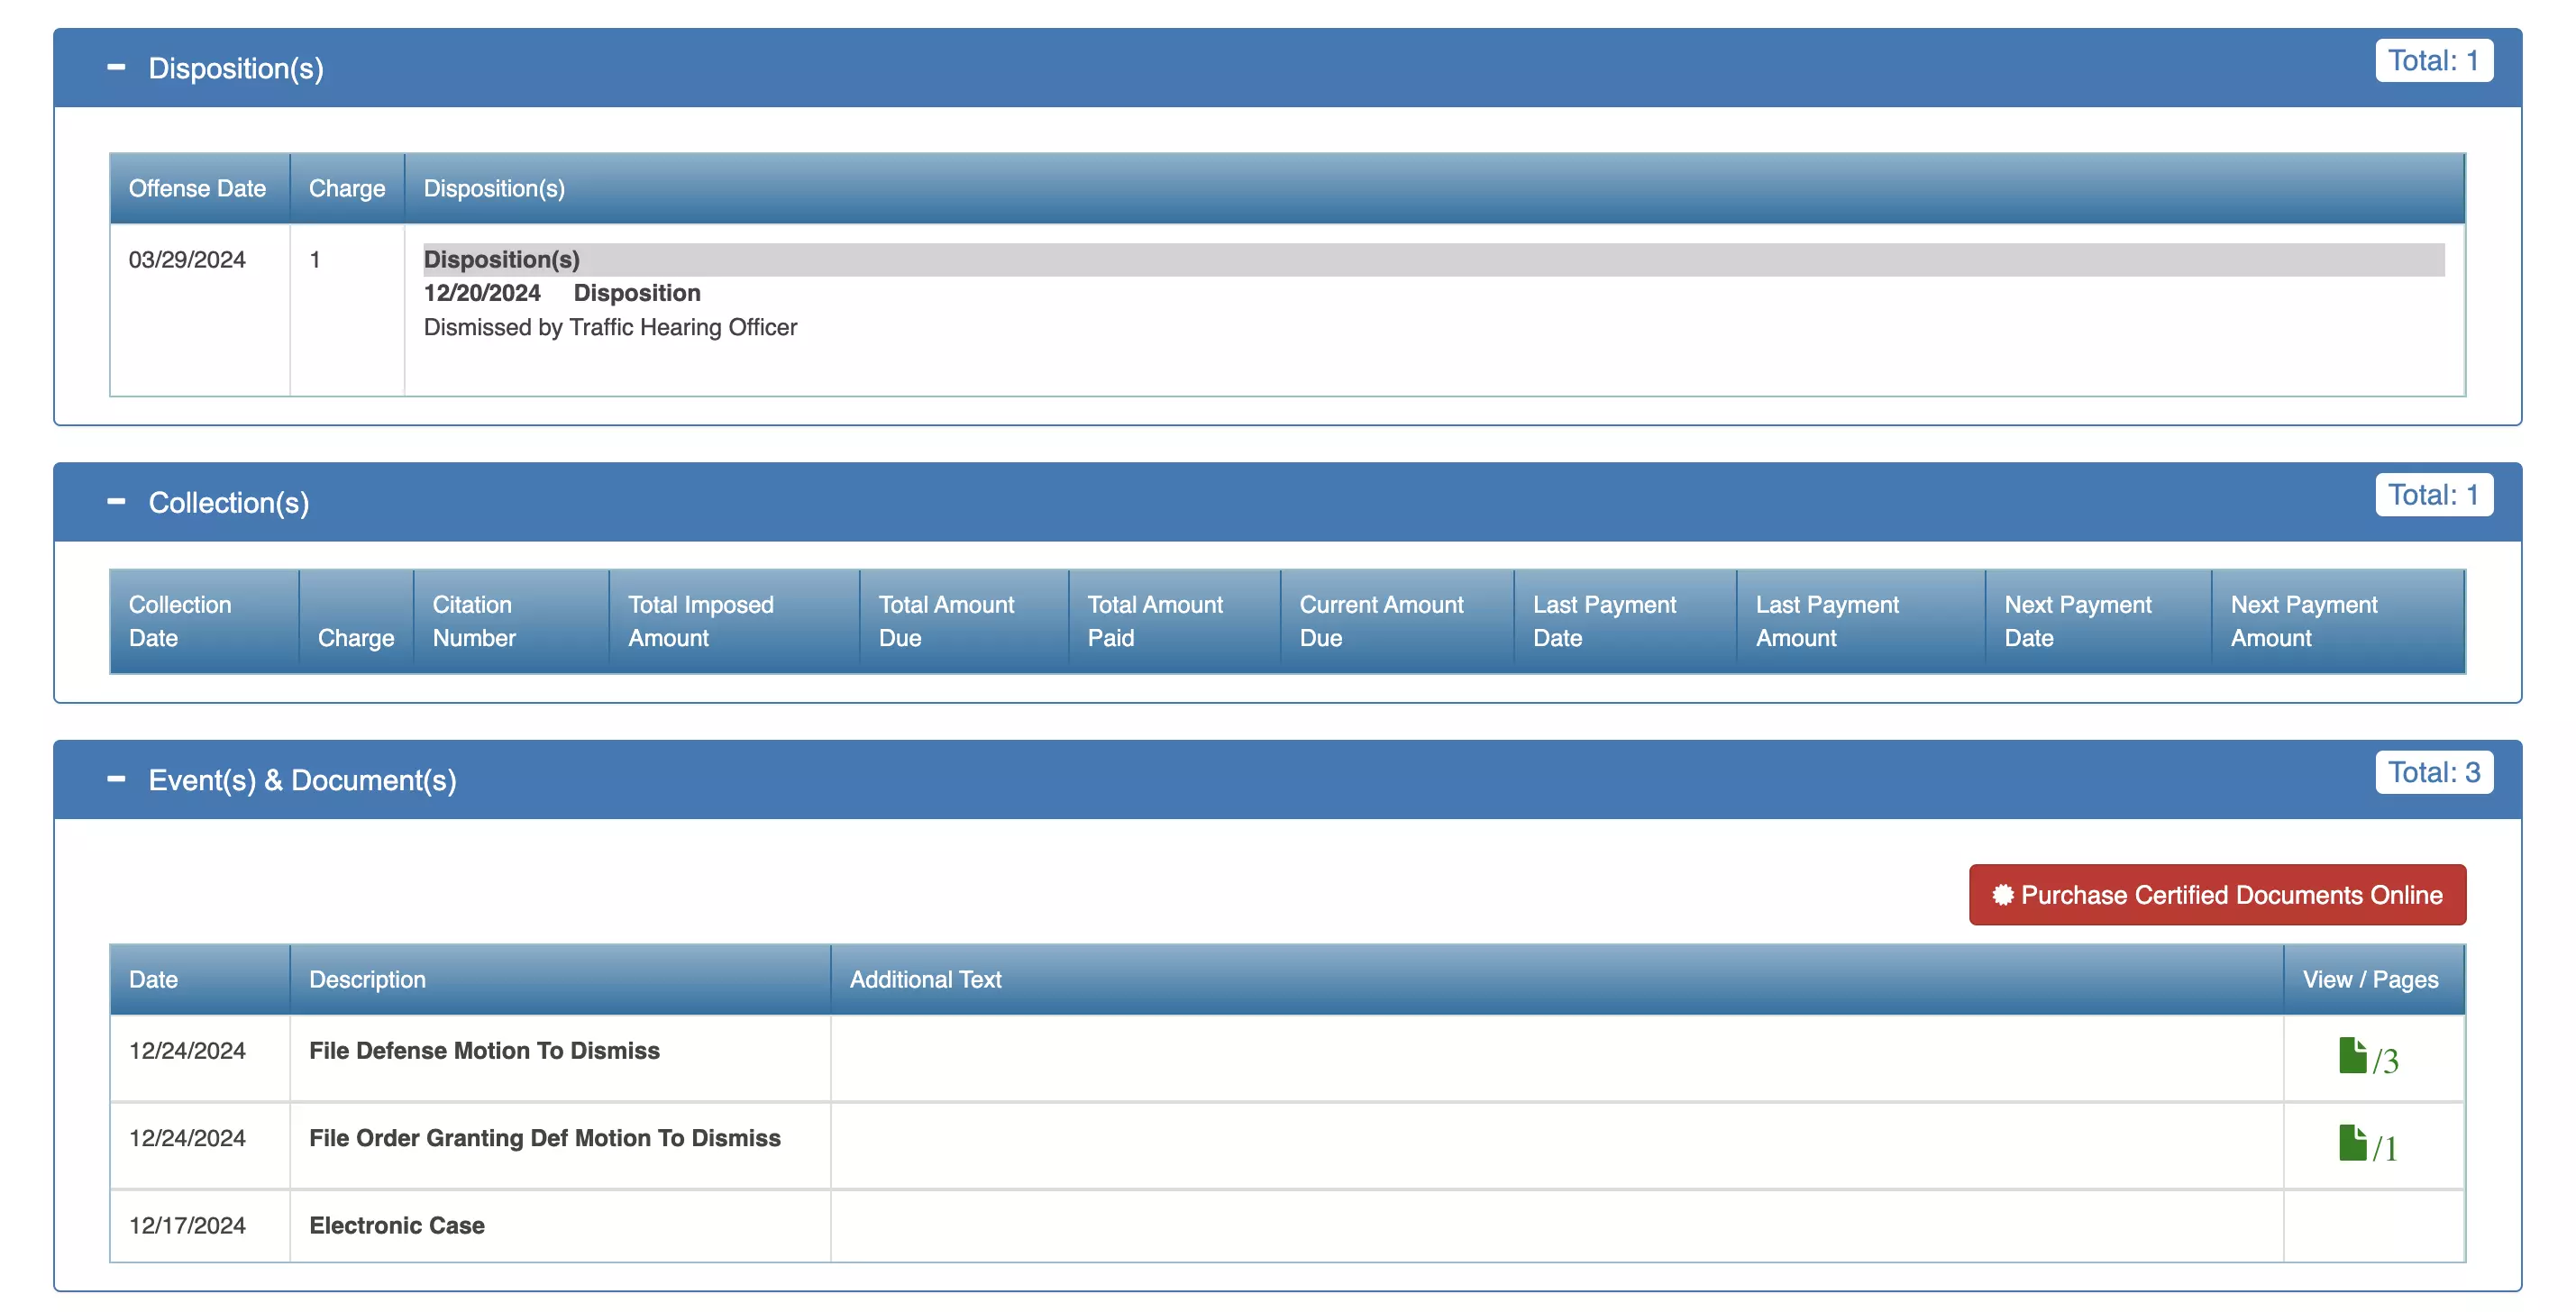This screenshot has width=2576, height=1312.
Task: Click the Last Payment Amount header
Action: 1861,621
